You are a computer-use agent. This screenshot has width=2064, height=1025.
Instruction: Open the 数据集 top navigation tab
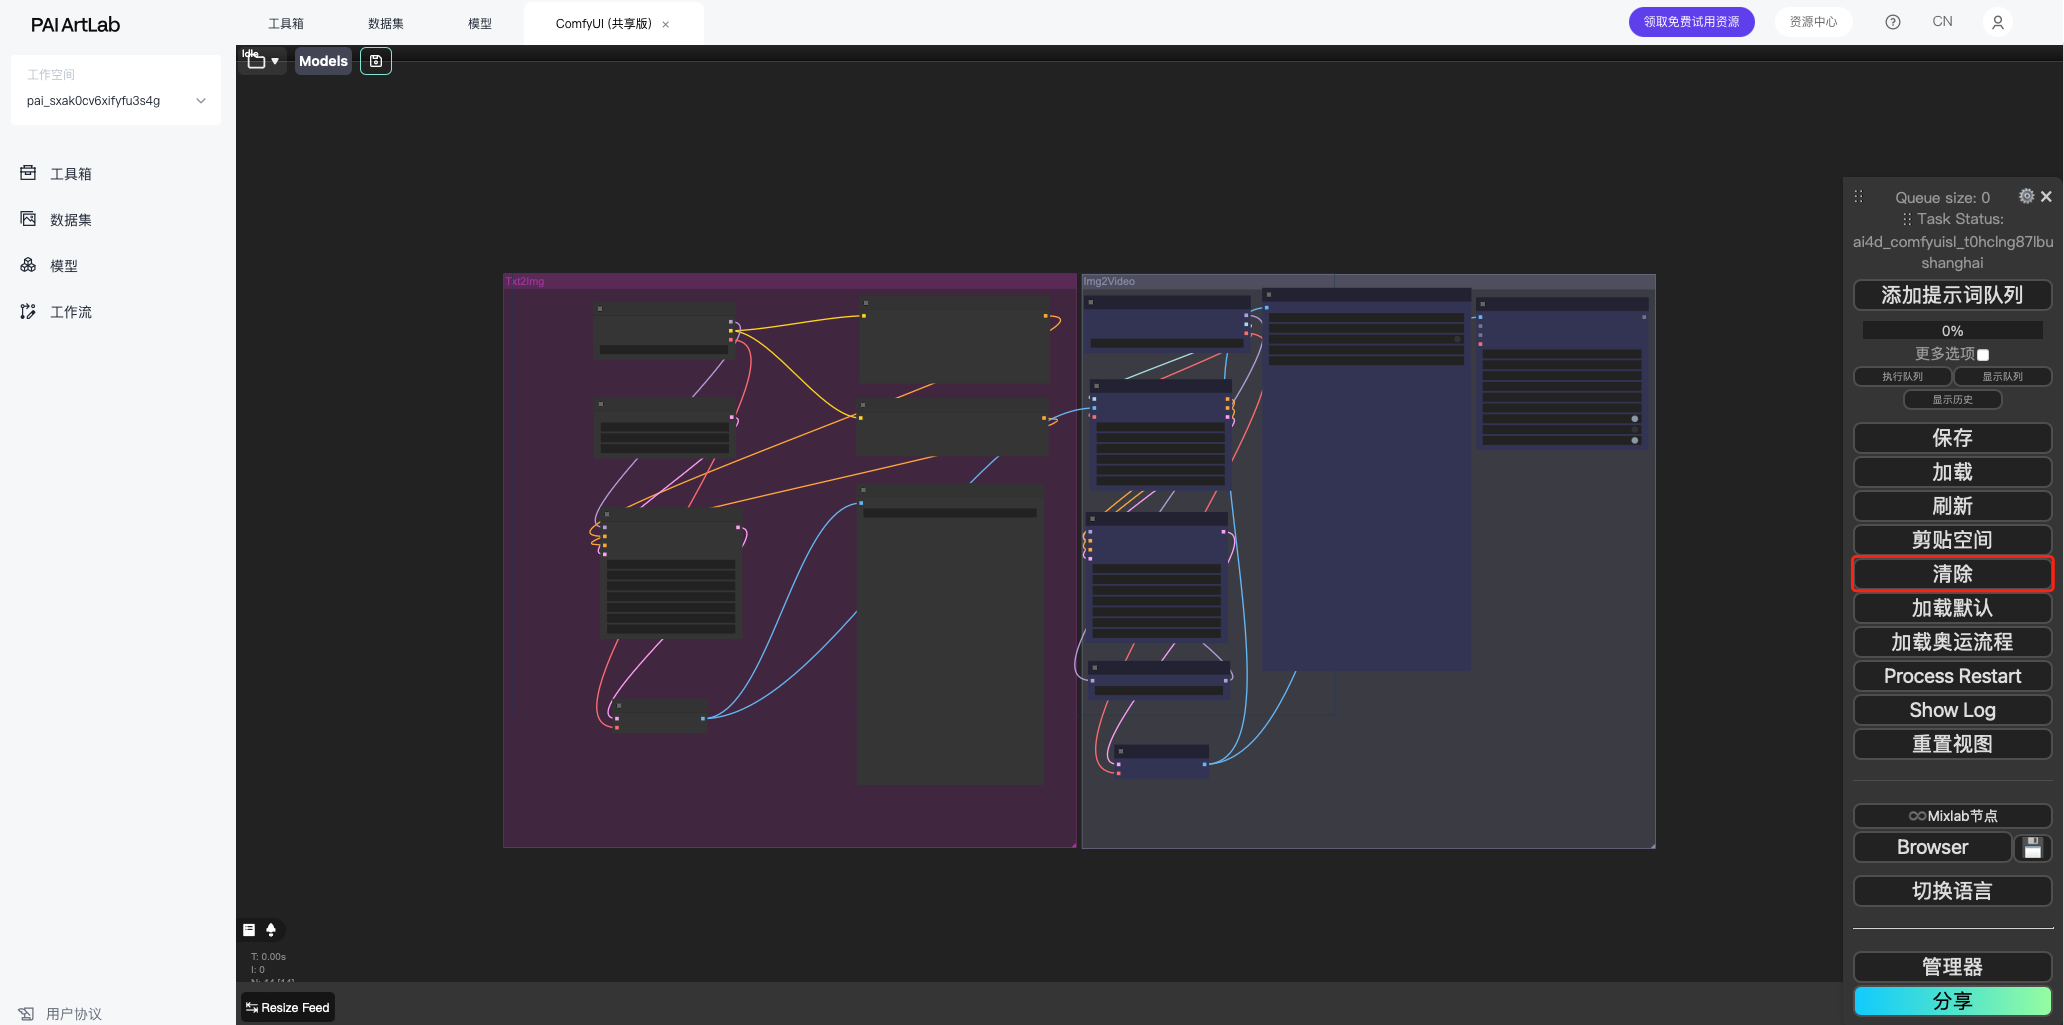click(x=386, y=23)
